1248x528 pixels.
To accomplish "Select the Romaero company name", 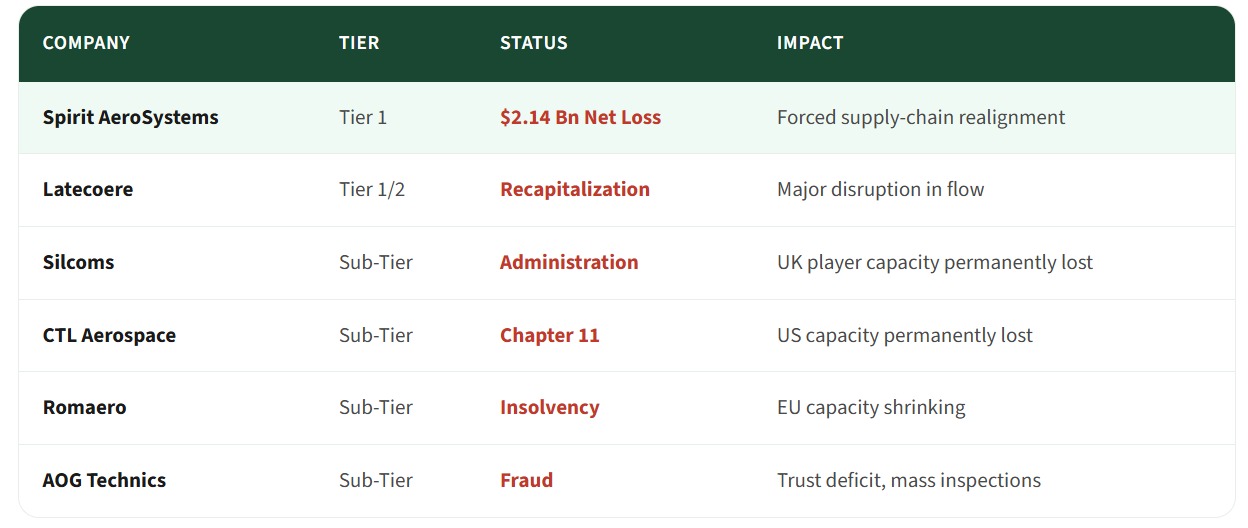I will (84, 407).
